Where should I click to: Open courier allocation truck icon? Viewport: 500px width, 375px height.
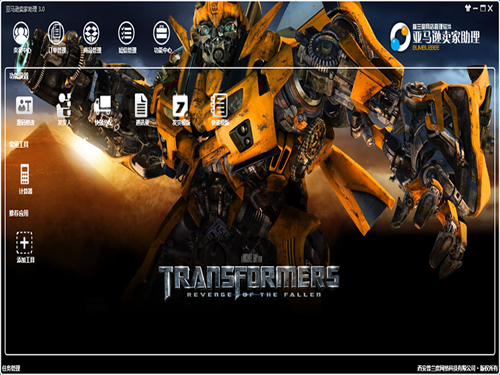pos(102,105)
